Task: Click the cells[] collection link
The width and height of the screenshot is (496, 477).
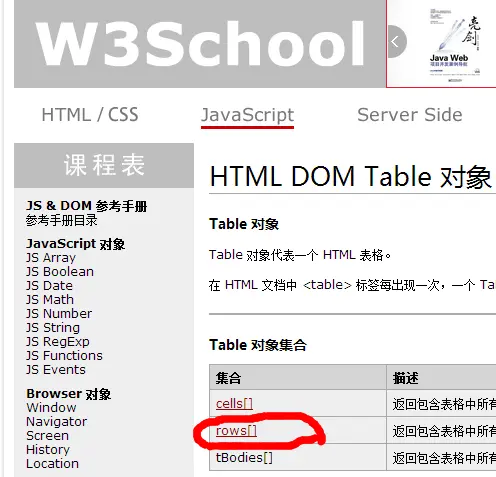Action: [x=234, y=404]
